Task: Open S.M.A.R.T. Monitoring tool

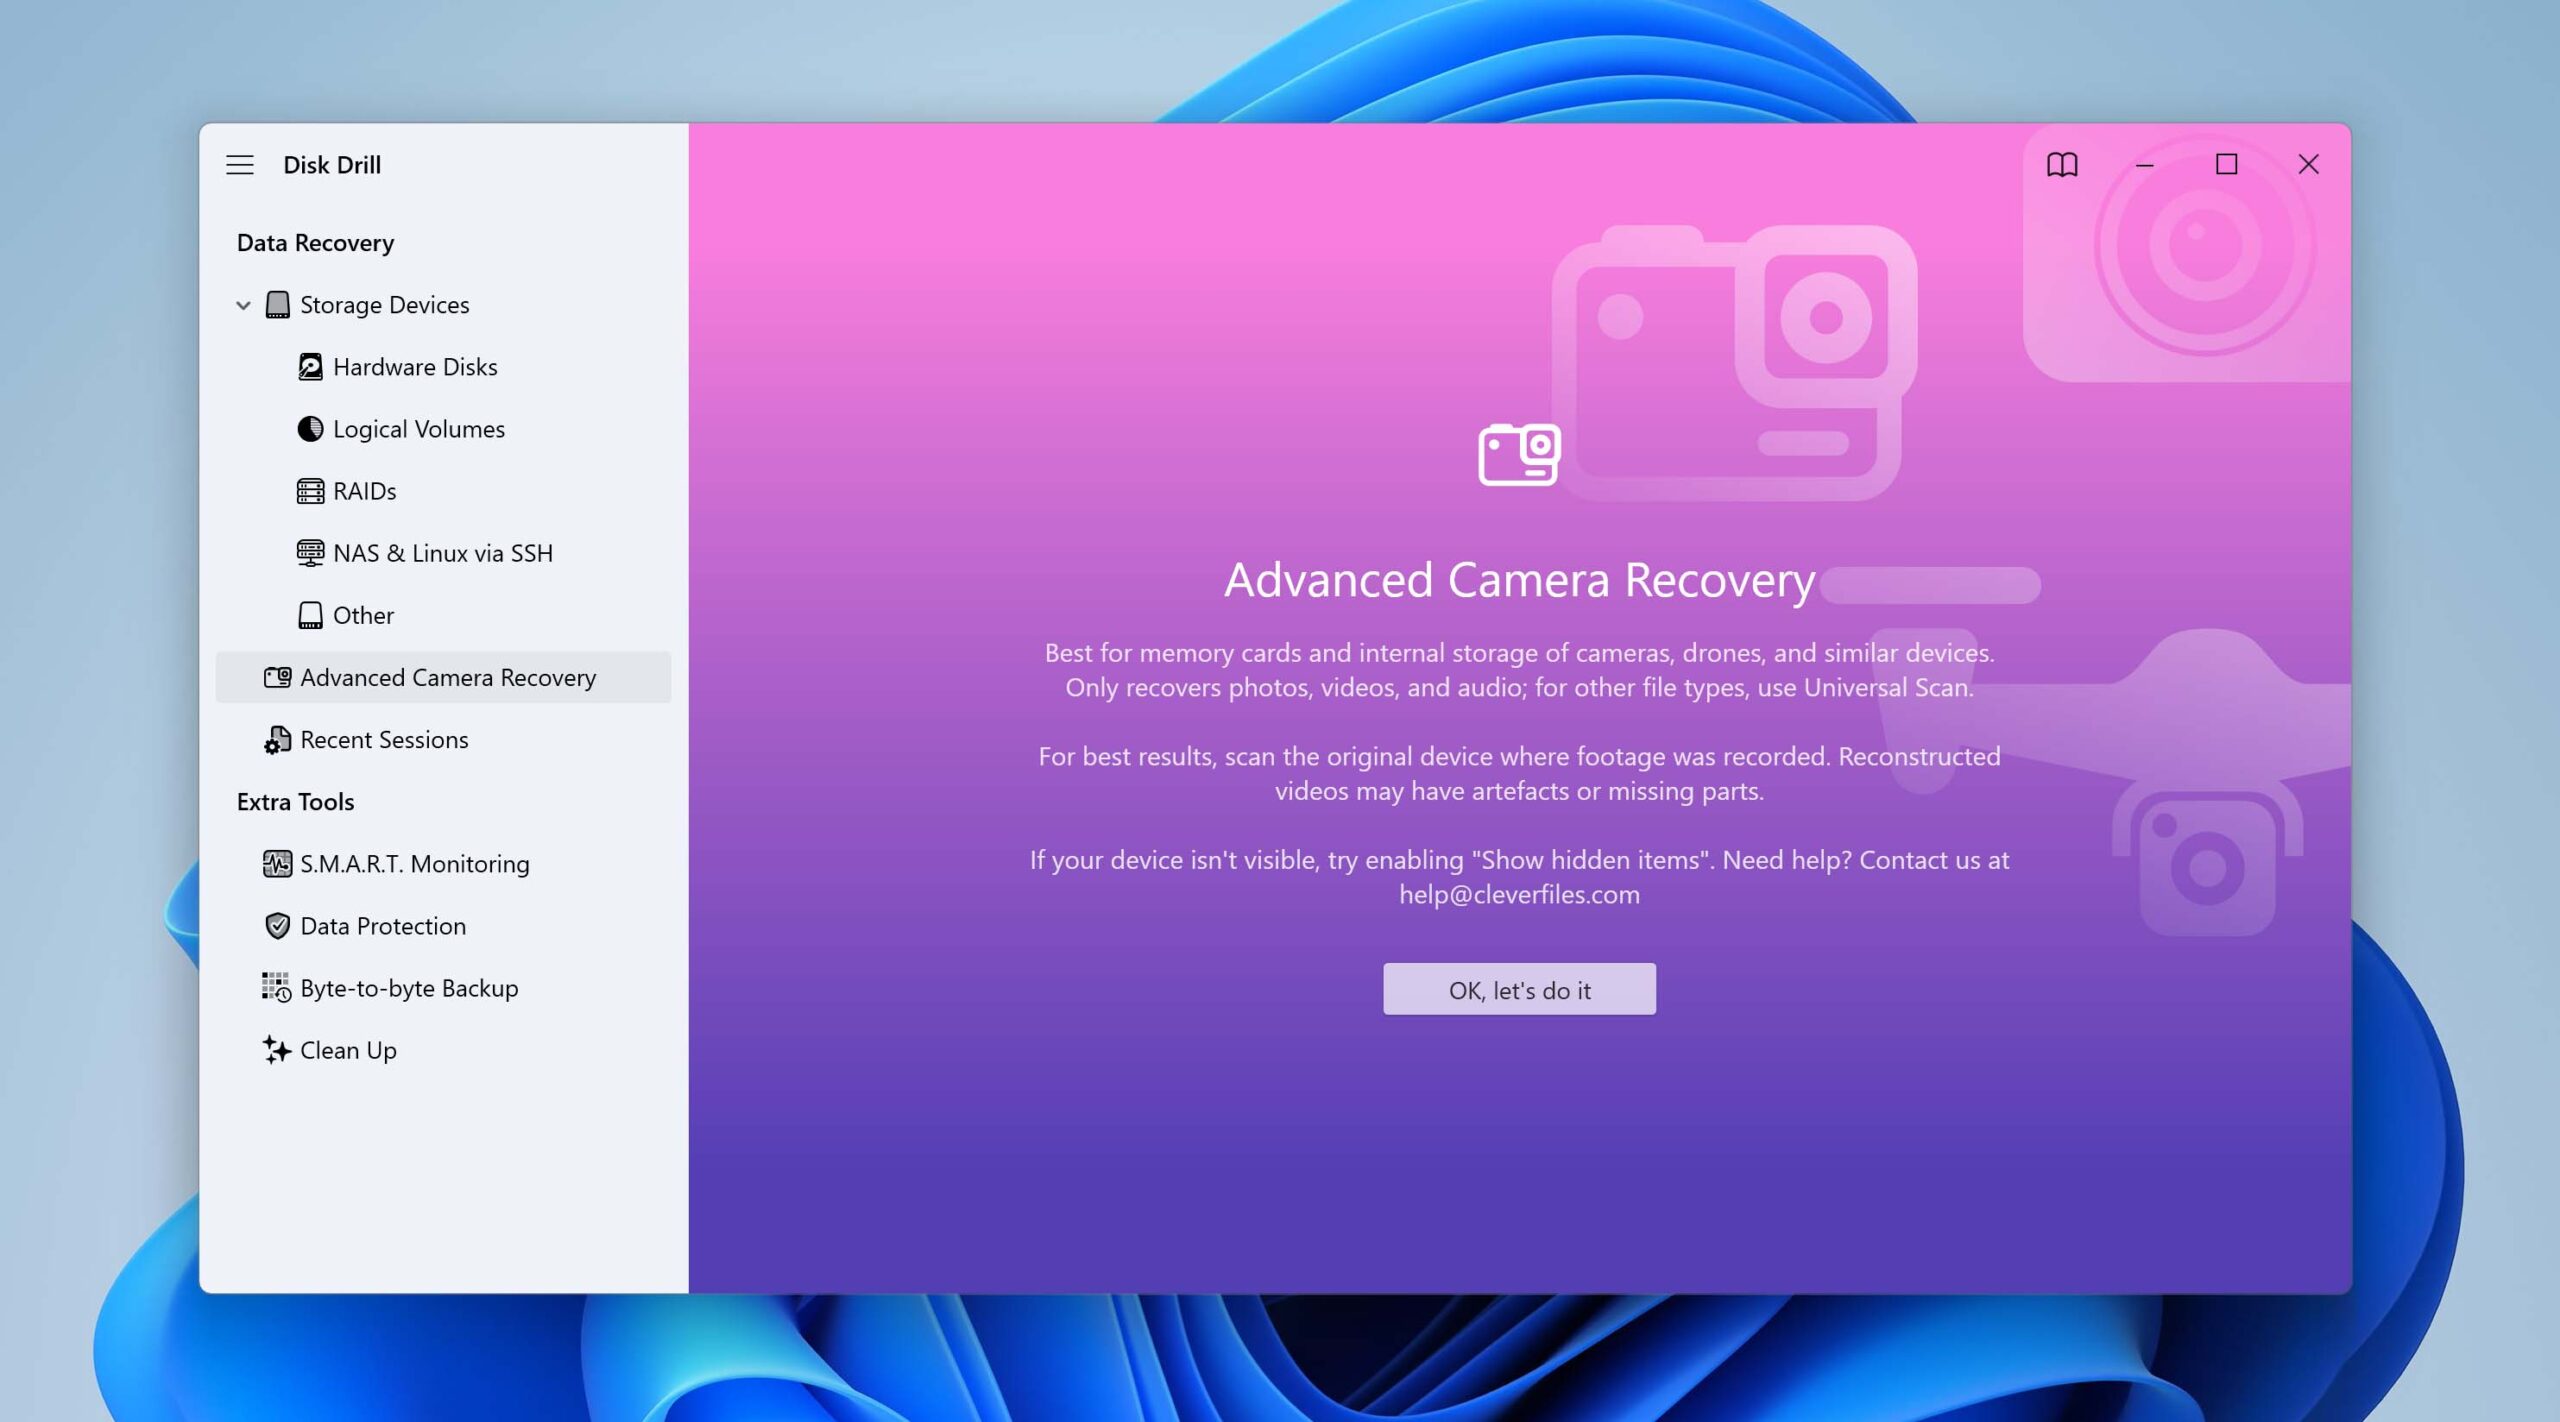Action: click(x=443, y=864)
